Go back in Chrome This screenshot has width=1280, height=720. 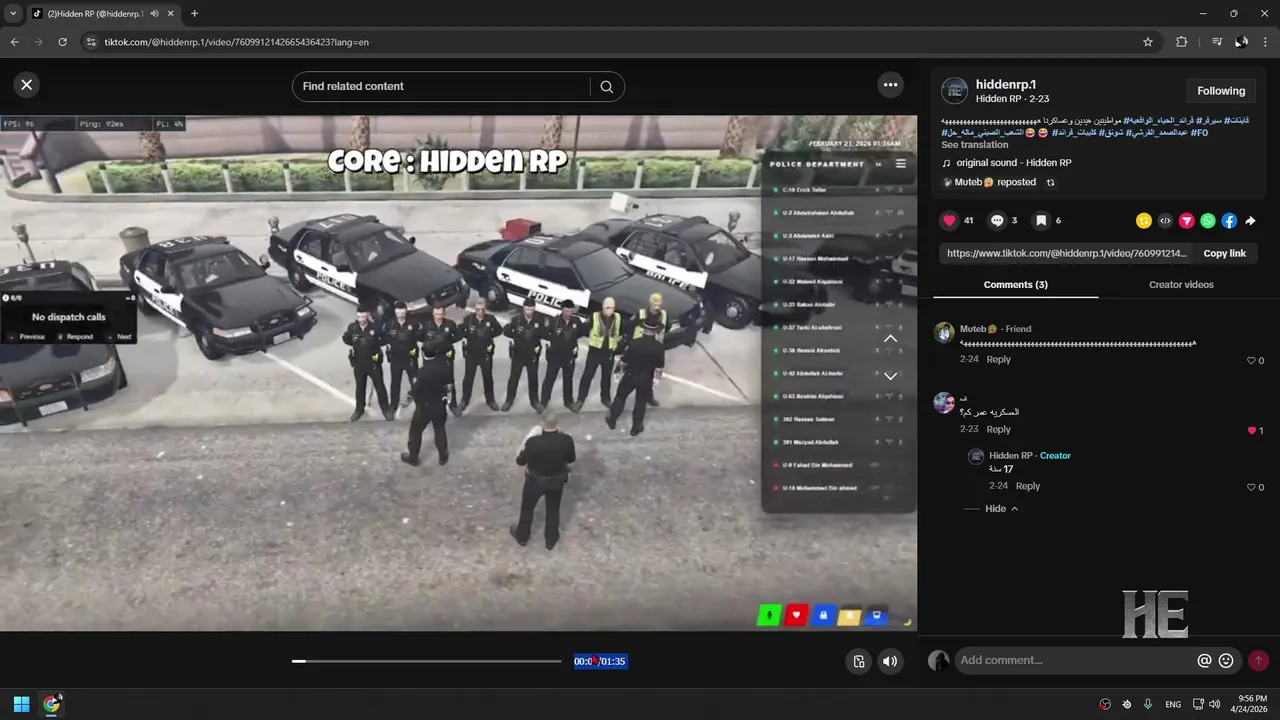15,42
